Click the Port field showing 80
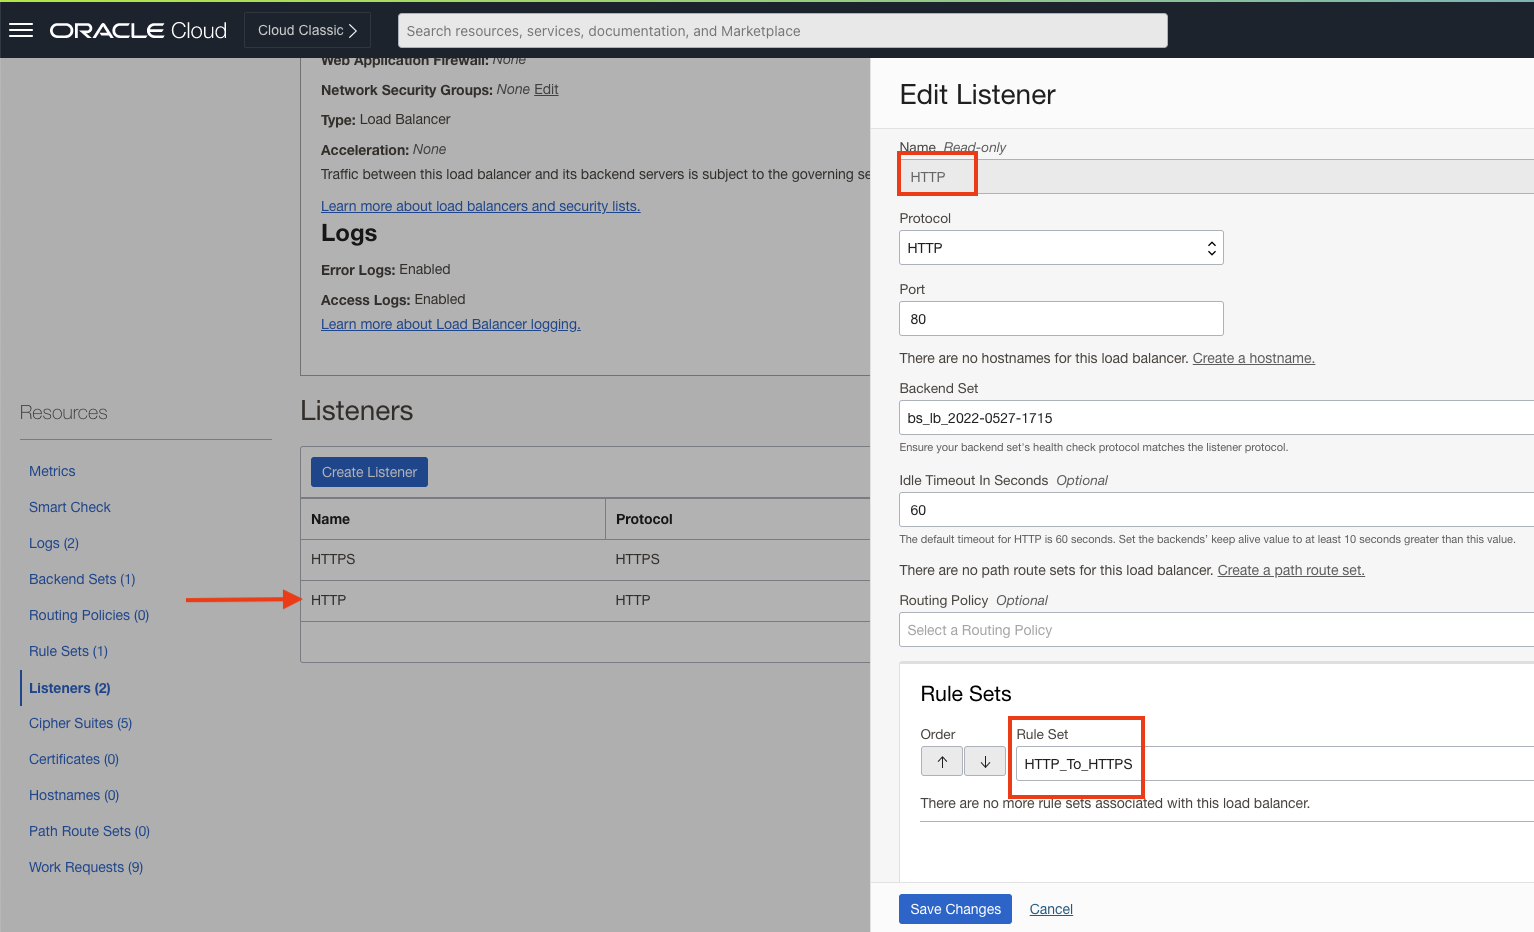 pyautogui.click(x=1060, y=318)
